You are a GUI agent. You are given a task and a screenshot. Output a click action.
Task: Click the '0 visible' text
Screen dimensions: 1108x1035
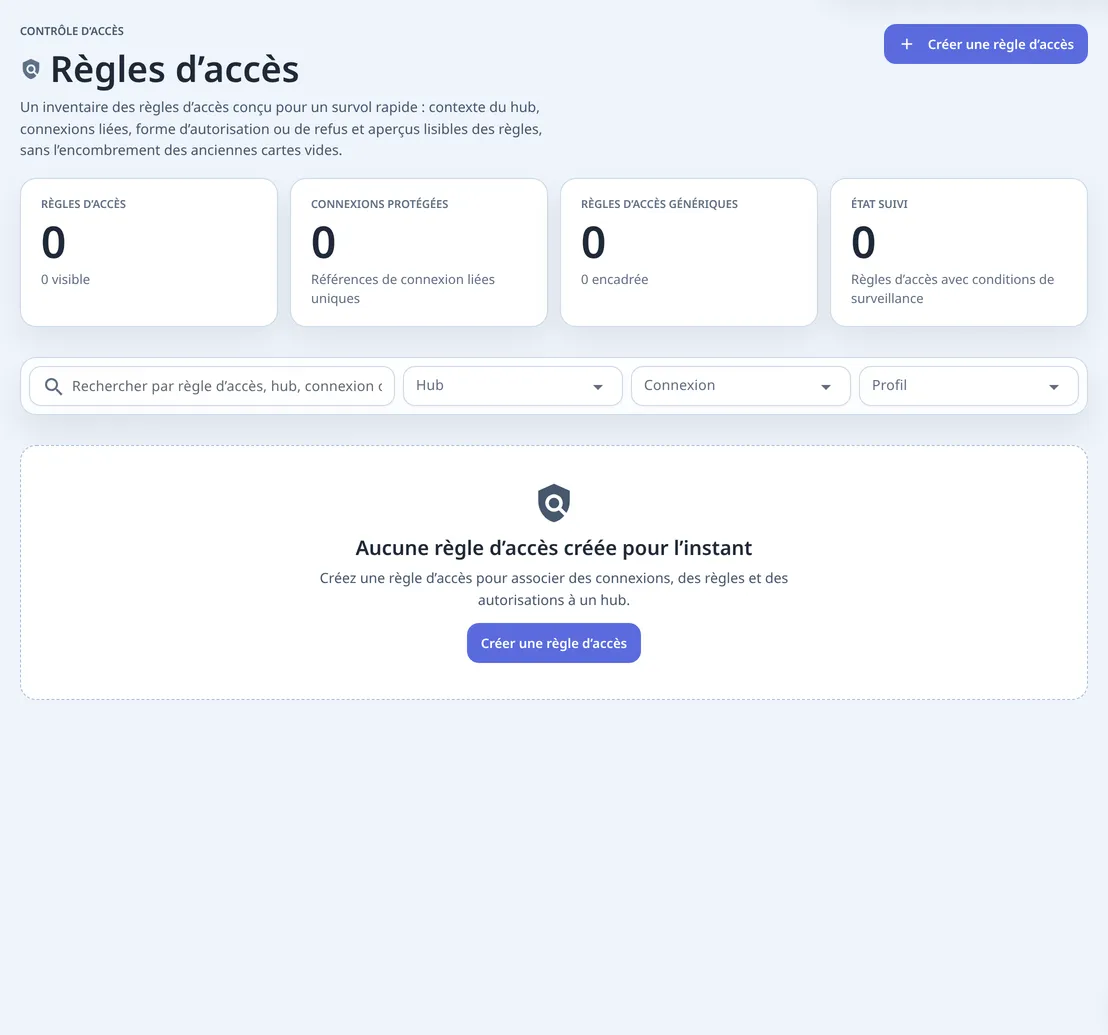point(66,279)
